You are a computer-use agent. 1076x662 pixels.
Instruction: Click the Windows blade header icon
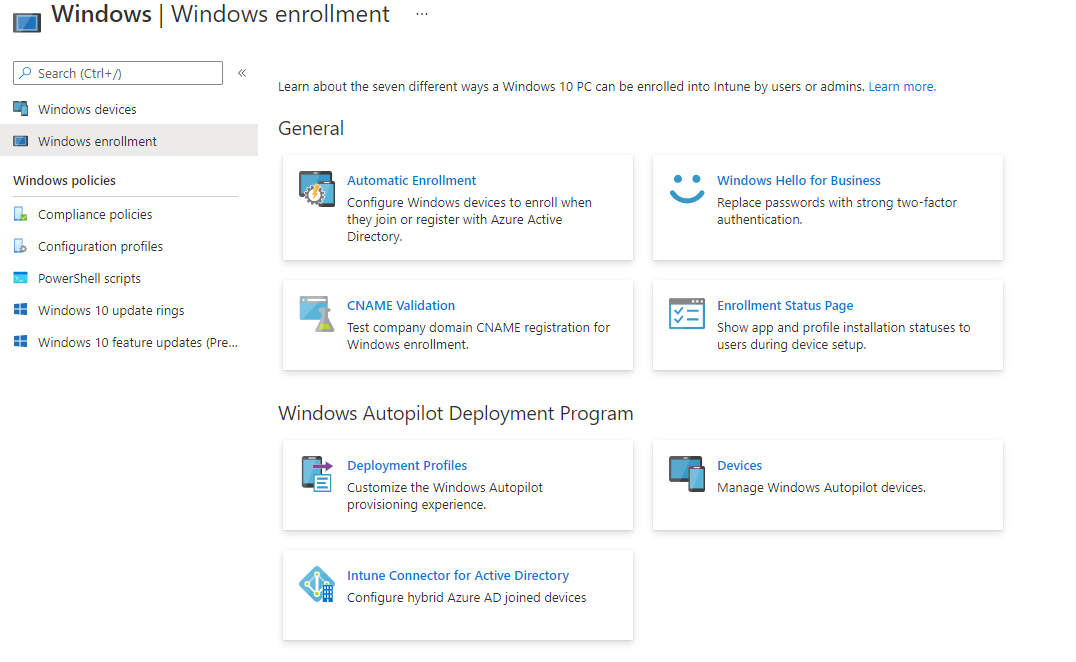(27, 22)
